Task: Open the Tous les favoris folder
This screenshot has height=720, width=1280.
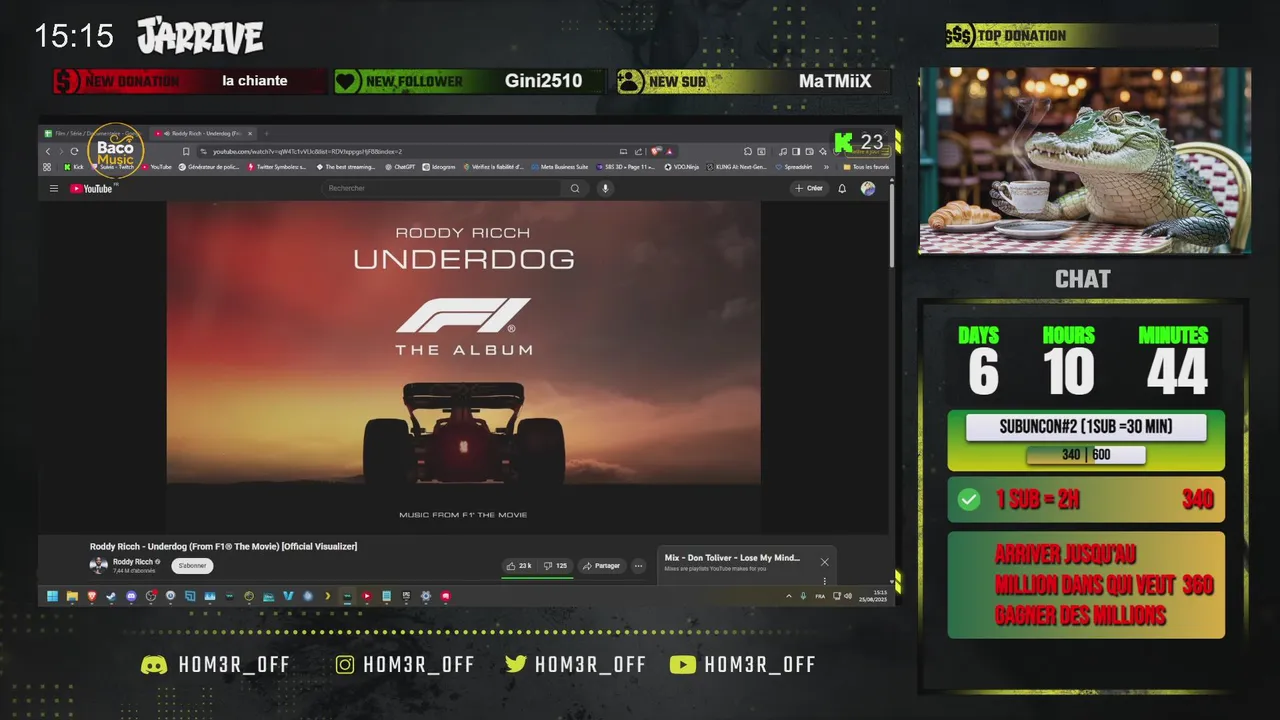Action: [867, 167]
